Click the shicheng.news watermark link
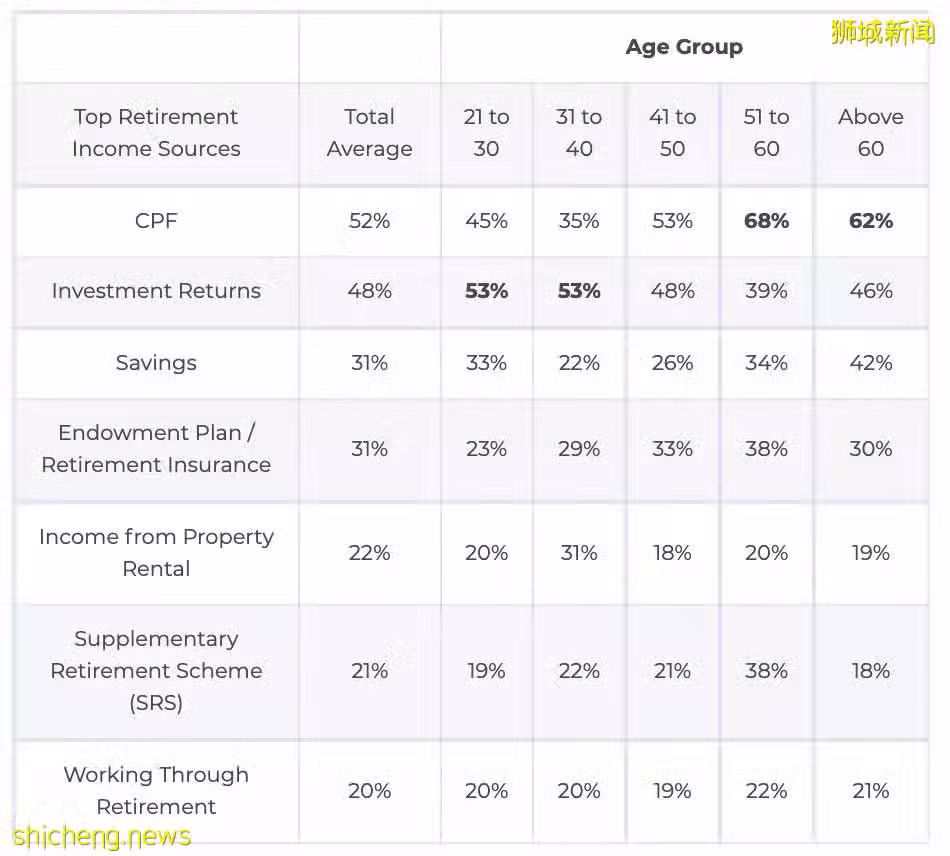Screen dimensions: 950x856 pos(102,837)
